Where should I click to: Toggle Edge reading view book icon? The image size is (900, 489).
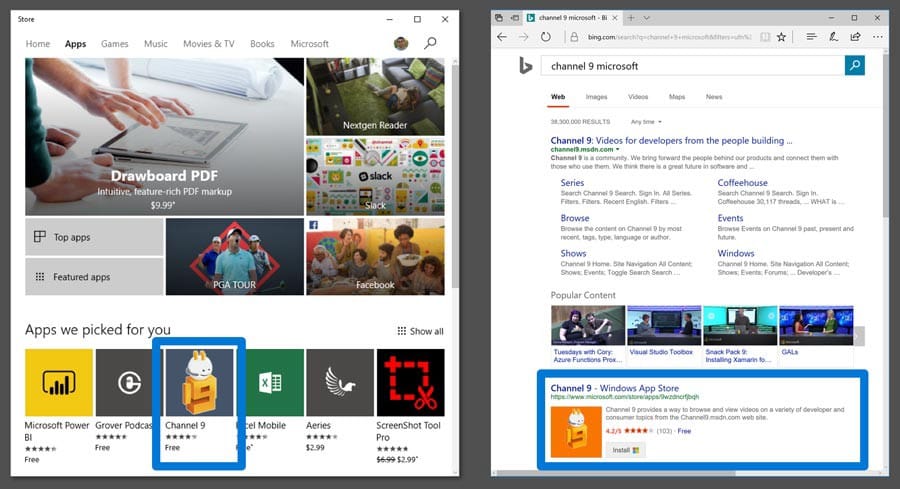[765, 37]
